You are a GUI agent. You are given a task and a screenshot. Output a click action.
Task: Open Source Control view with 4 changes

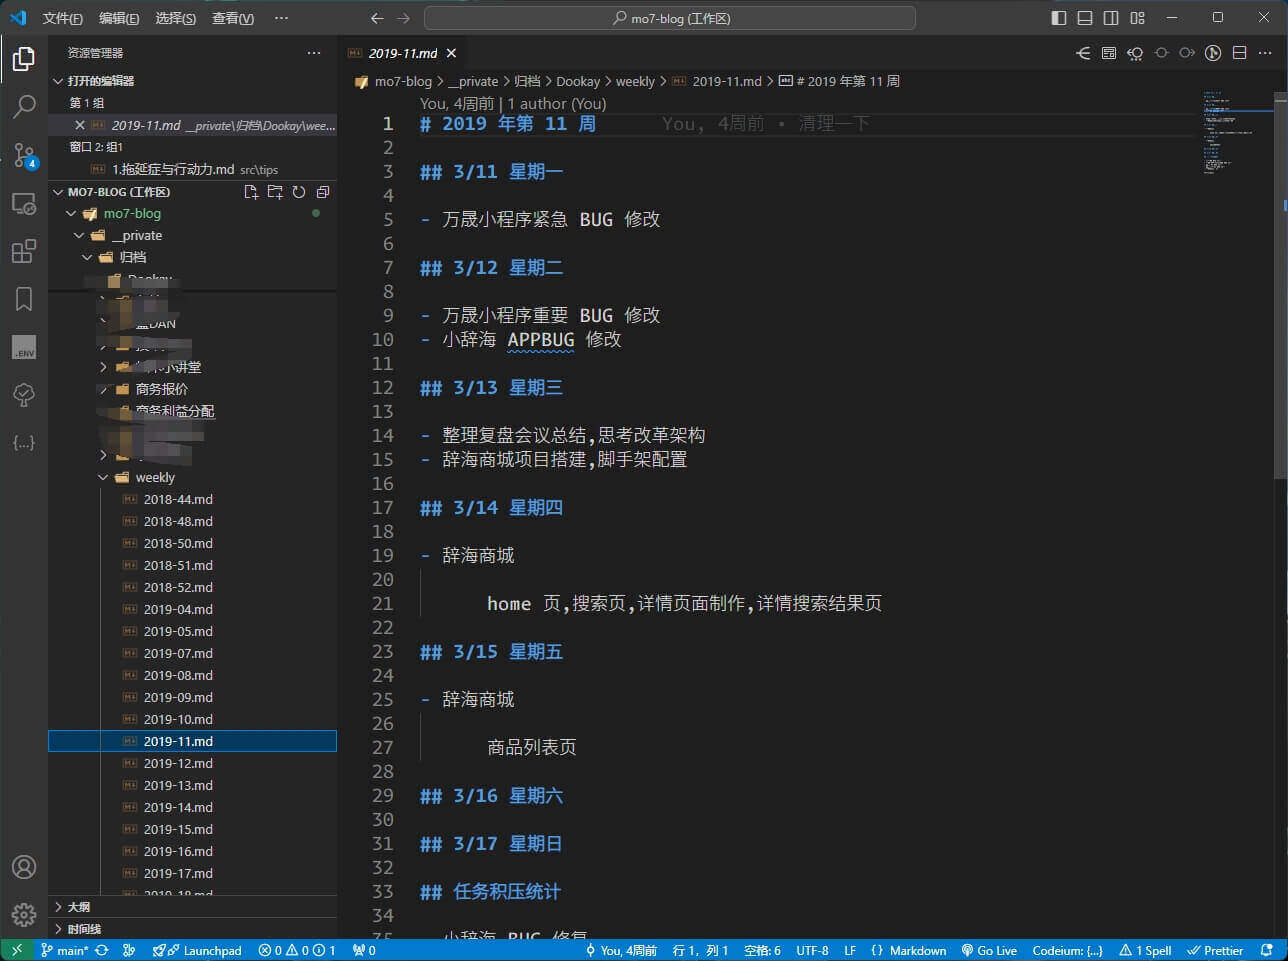tap(24, 155)
